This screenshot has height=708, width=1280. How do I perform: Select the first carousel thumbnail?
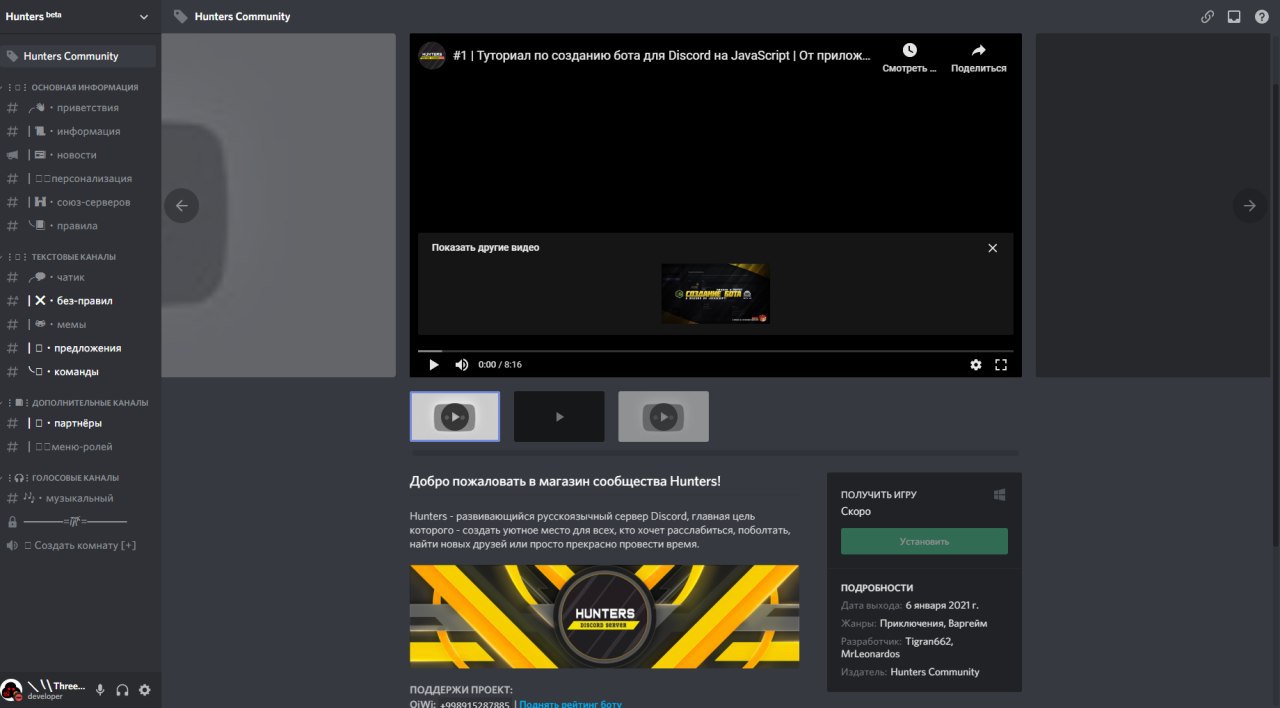[455, 416]
